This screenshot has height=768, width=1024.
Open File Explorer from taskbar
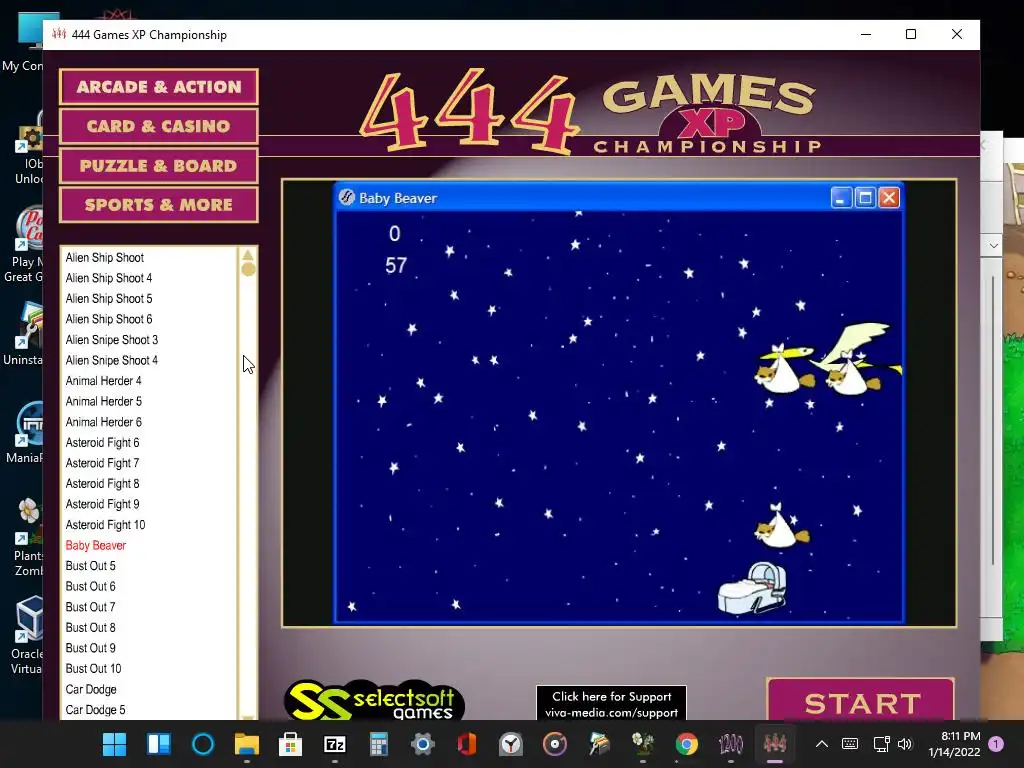247,744
